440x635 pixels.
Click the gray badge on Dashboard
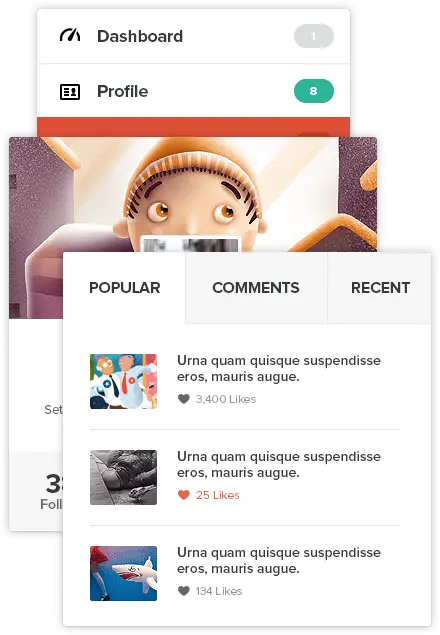point(314,36)
